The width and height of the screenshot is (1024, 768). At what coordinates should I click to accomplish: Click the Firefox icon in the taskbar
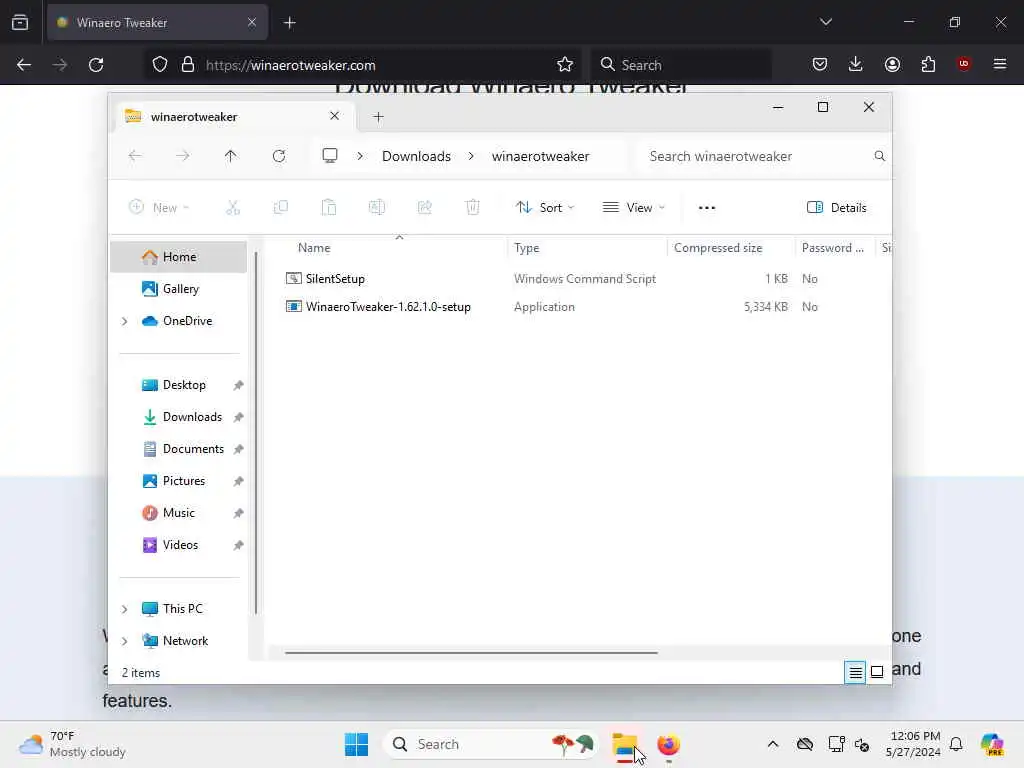click(x=668, y=744)
